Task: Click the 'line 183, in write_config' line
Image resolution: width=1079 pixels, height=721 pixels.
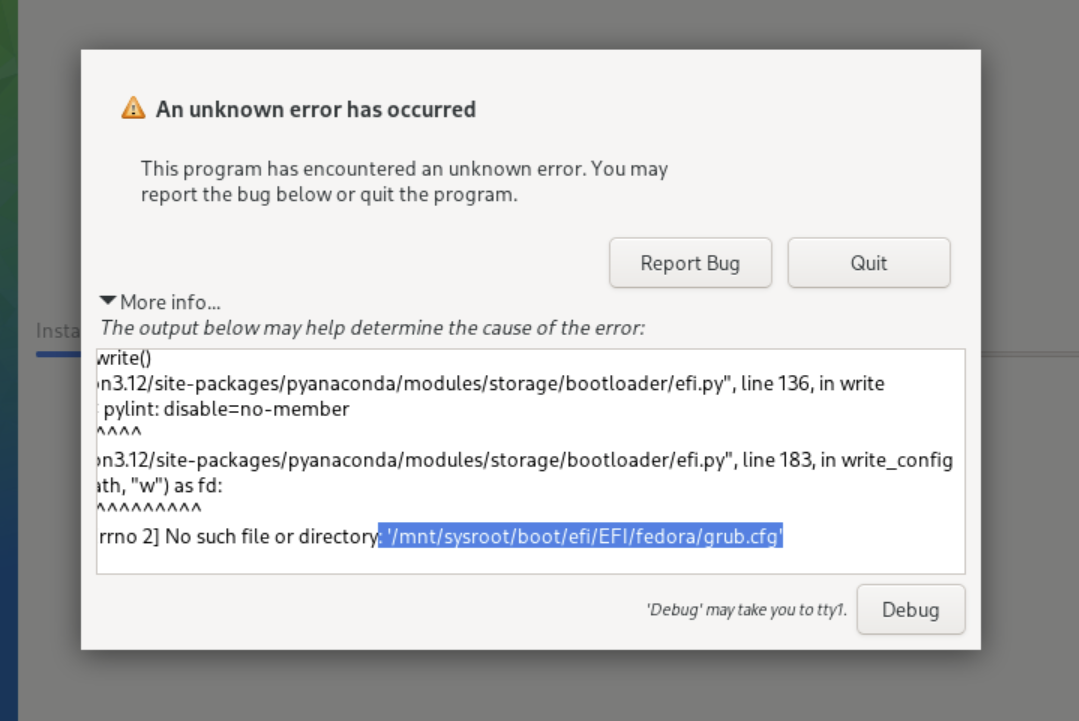Action: [525, 460]
